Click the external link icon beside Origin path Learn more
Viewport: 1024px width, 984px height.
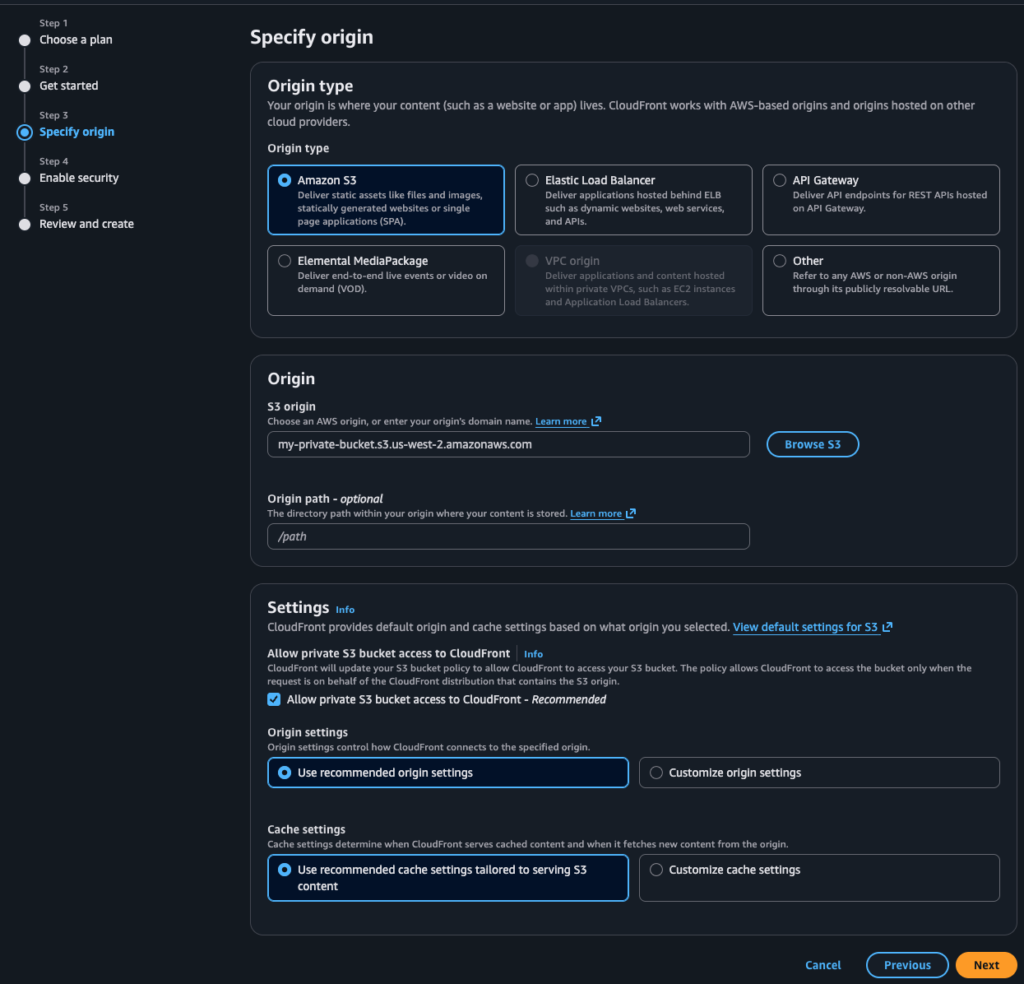click(630, 513)
